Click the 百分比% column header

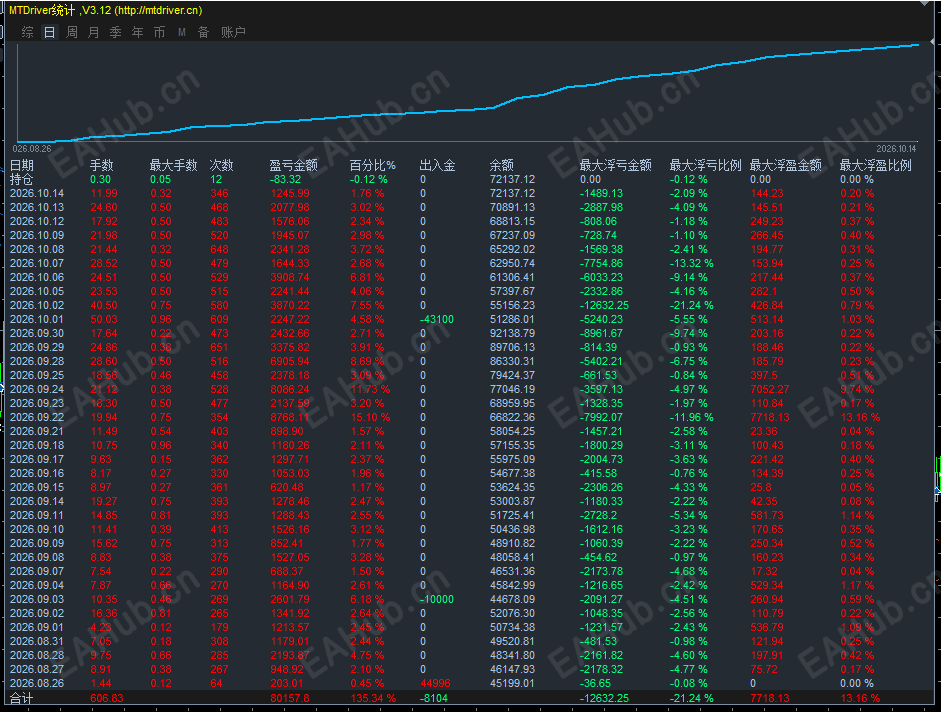click(373, 165)
